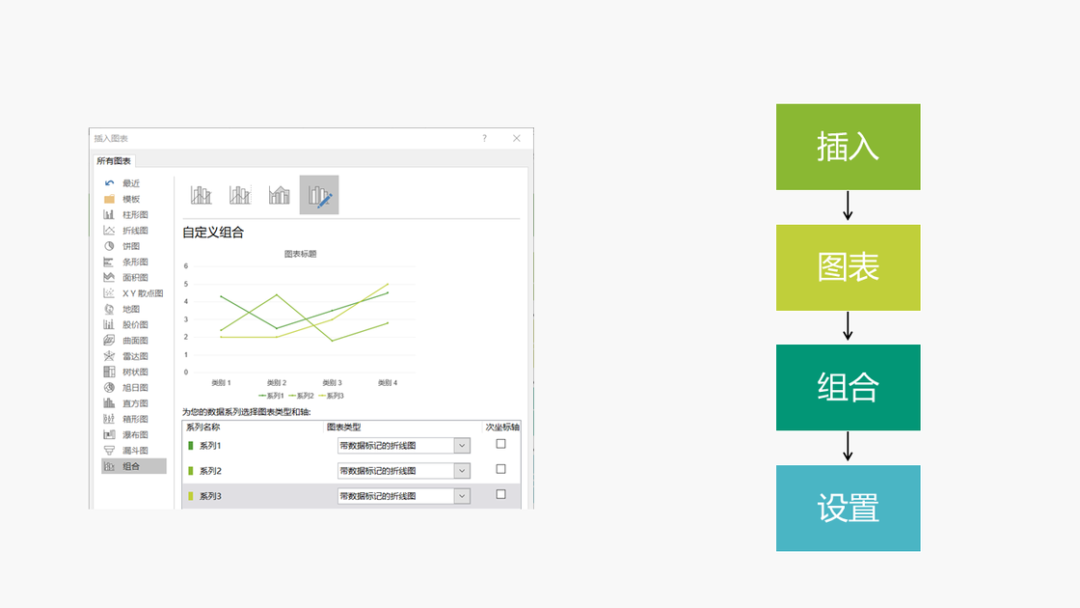Pick clustered column-line on secondary axis subtype

click(x=240, y=195)
